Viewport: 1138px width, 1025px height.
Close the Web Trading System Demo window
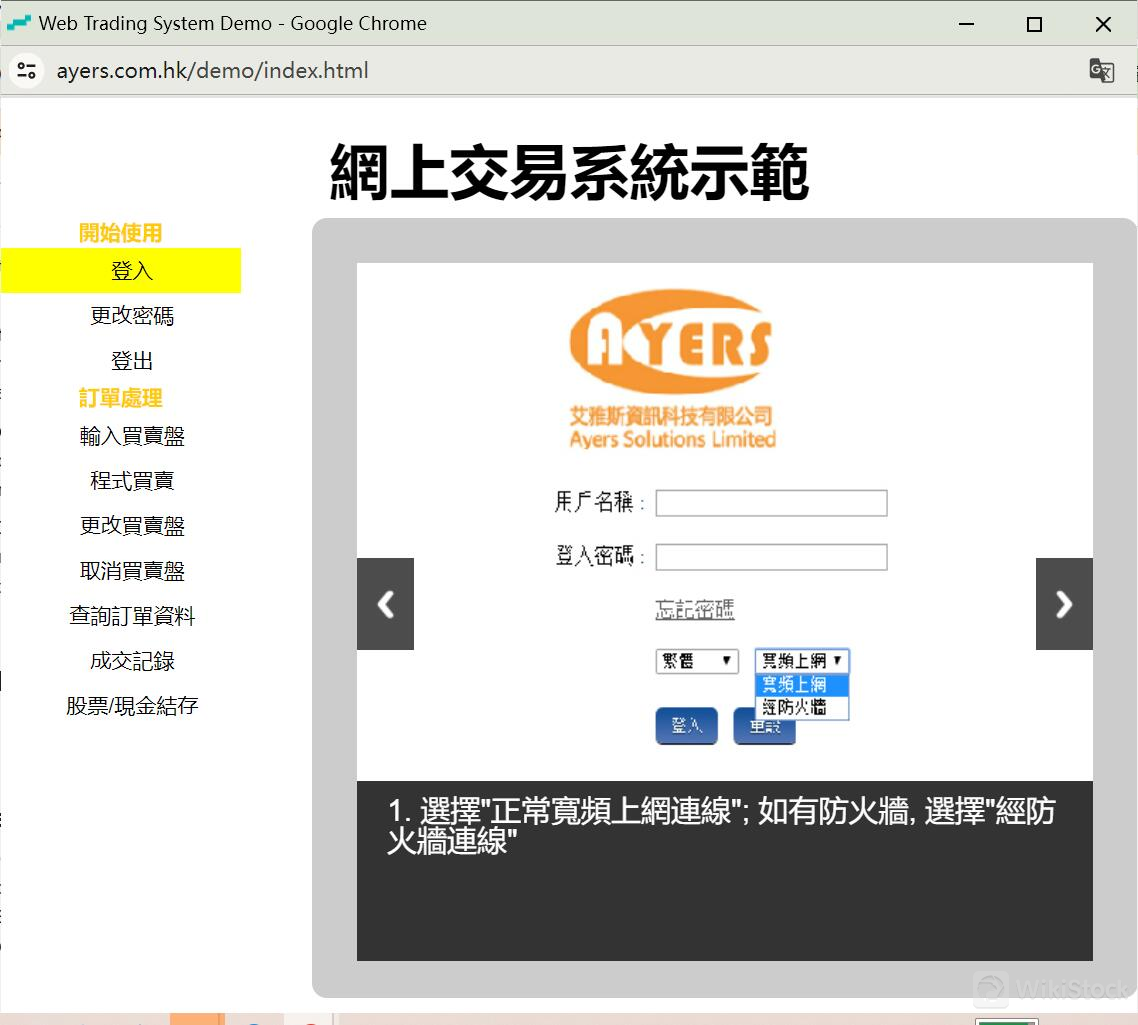(1103, 24)
